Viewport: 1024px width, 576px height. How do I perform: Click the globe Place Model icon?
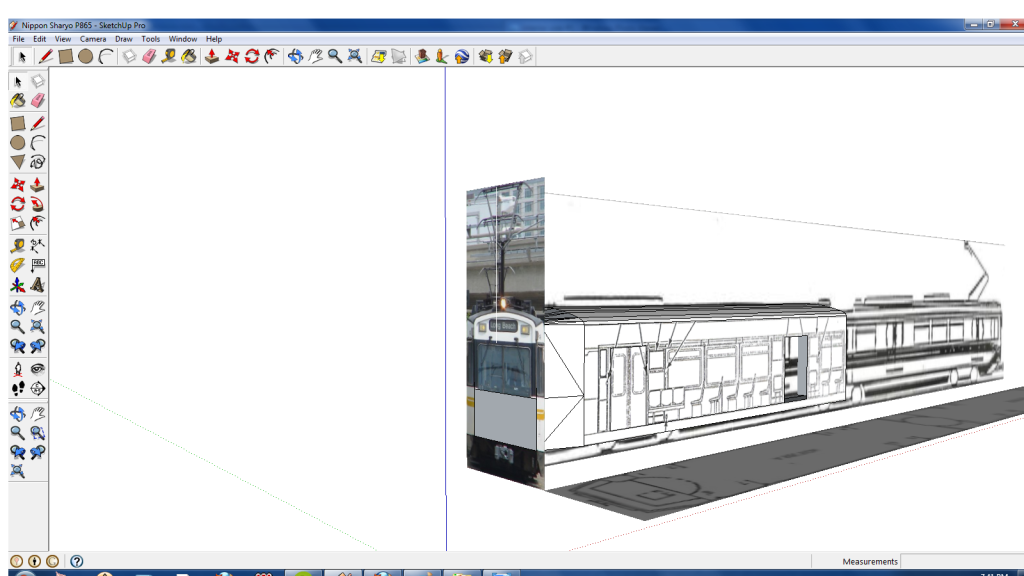(462, 57)
